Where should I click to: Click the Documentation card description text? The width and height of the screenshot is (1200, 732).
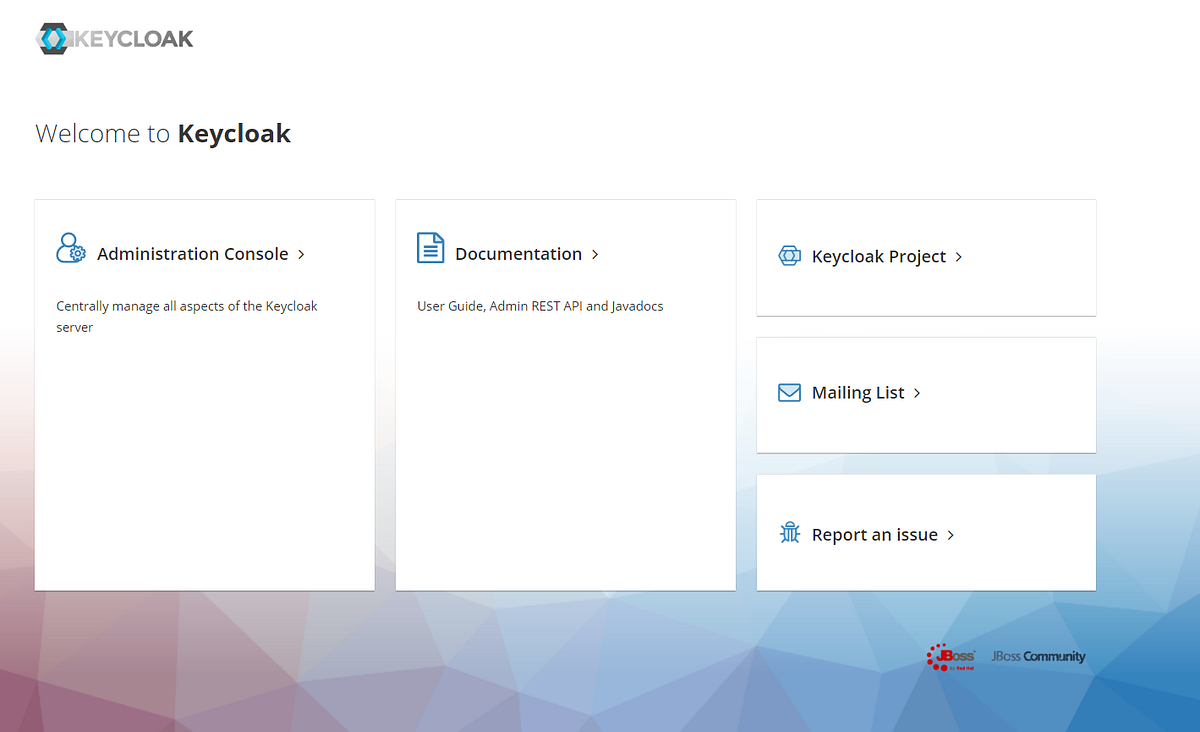pos(540,306)
